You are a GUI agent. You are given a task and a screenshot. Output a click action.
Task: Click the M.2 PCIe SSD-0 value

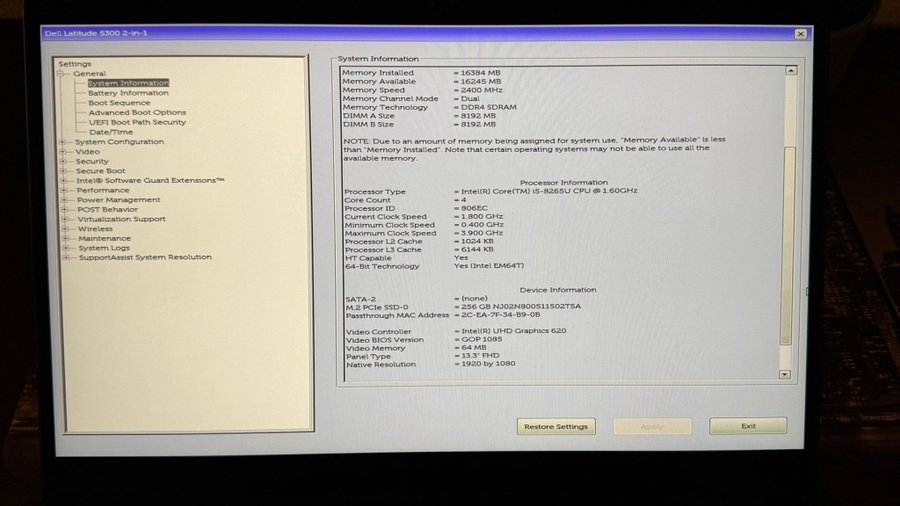(x=521, y=307)
